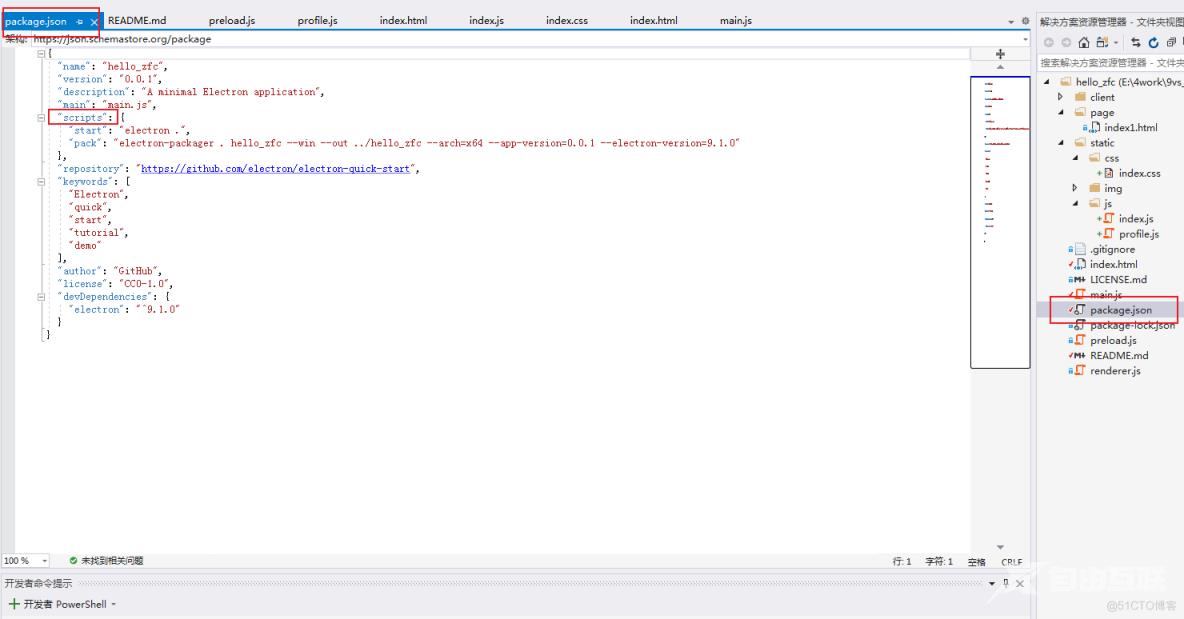This screenshot has height=619, width=1184.
Task: Click the Refresh icon in Solution Explorer toolbar
Action: [1153, 42]
